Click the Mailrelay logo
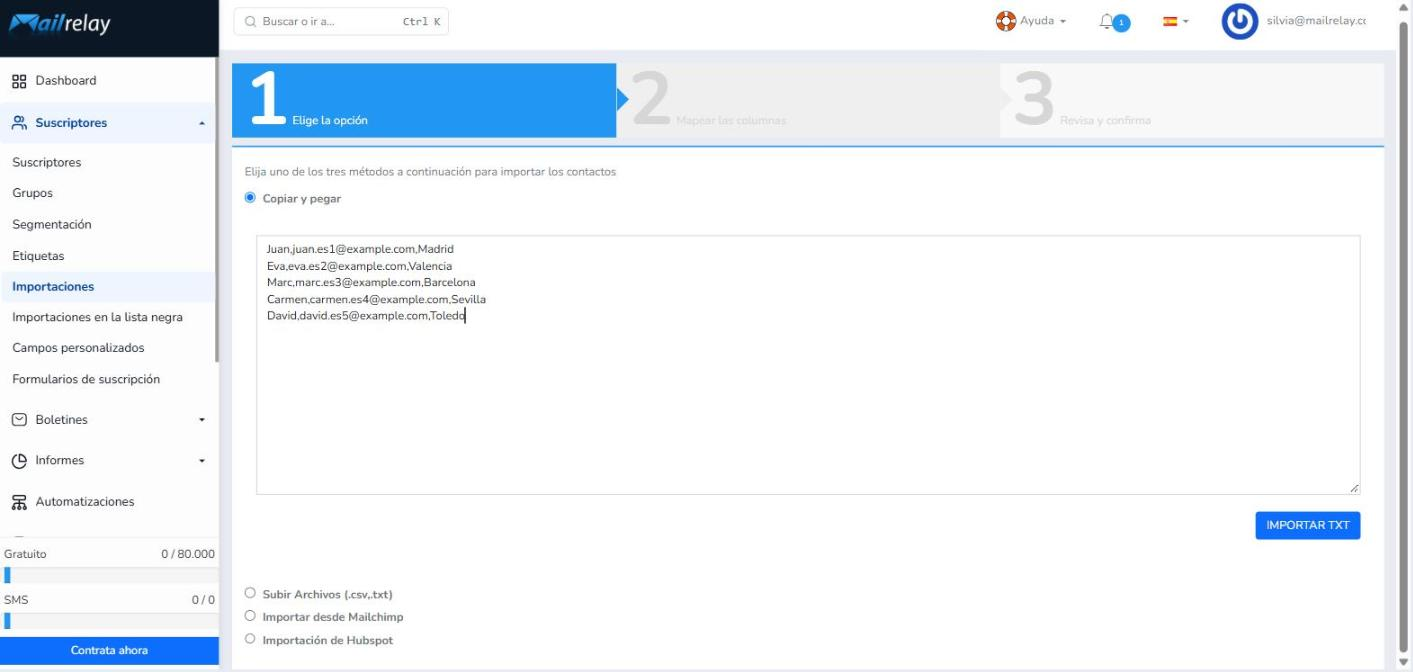1413x672 pixels. (x=60, y=25)
